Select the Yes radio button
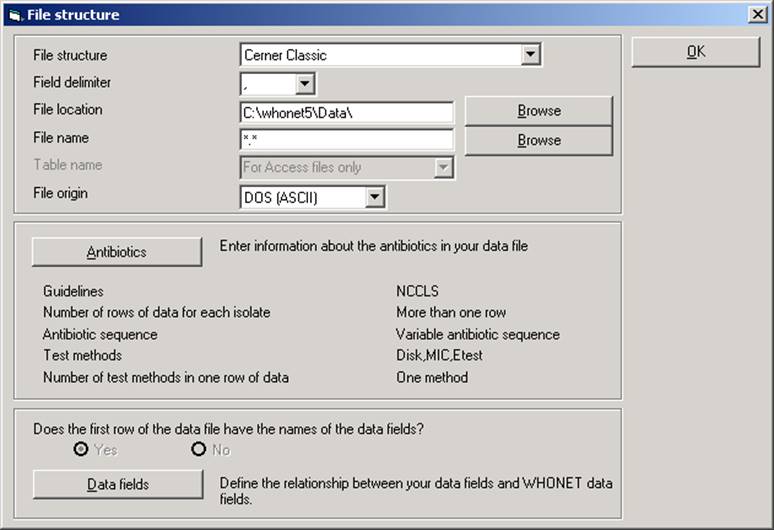This screenshot has width=774, height=530. pos(81,450)
